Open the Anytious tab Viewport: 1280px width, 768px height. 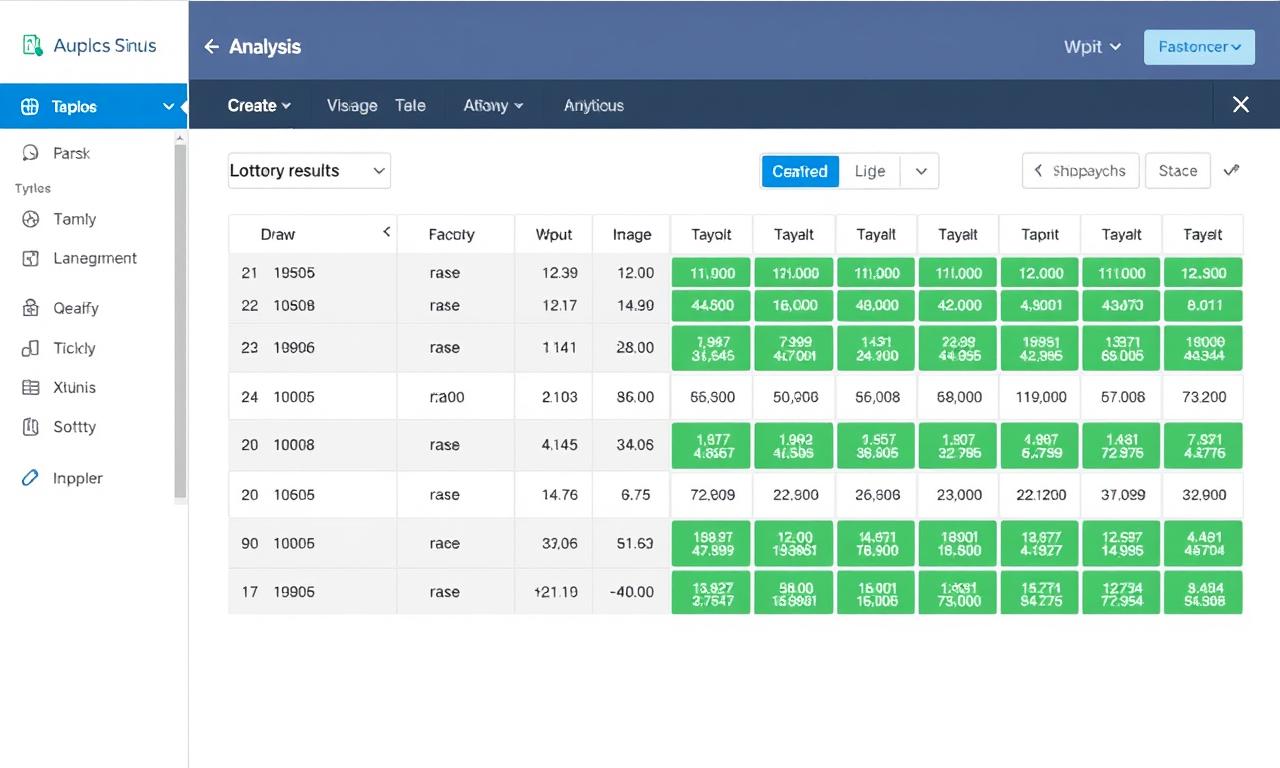593,105
